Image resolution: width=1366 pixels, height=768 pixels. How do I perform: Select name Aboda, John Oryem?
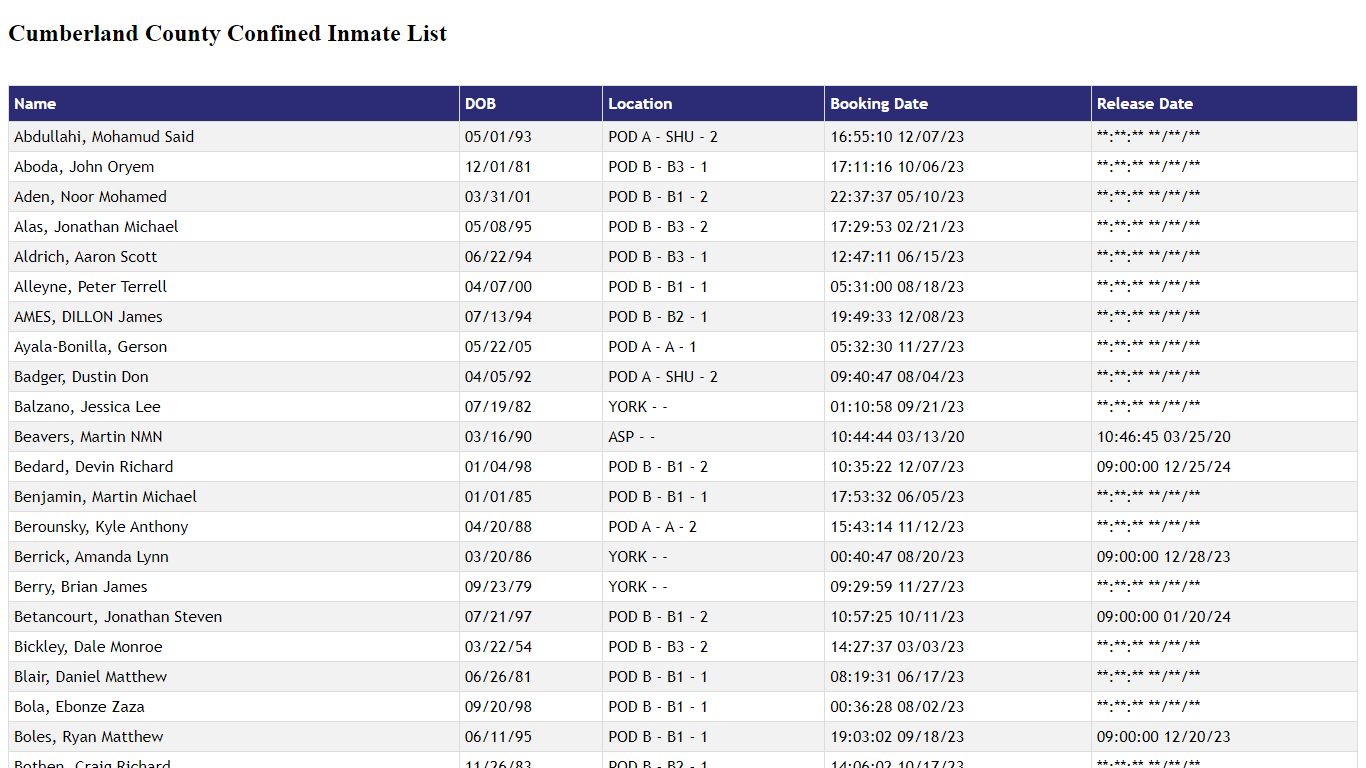pos(84,167)
